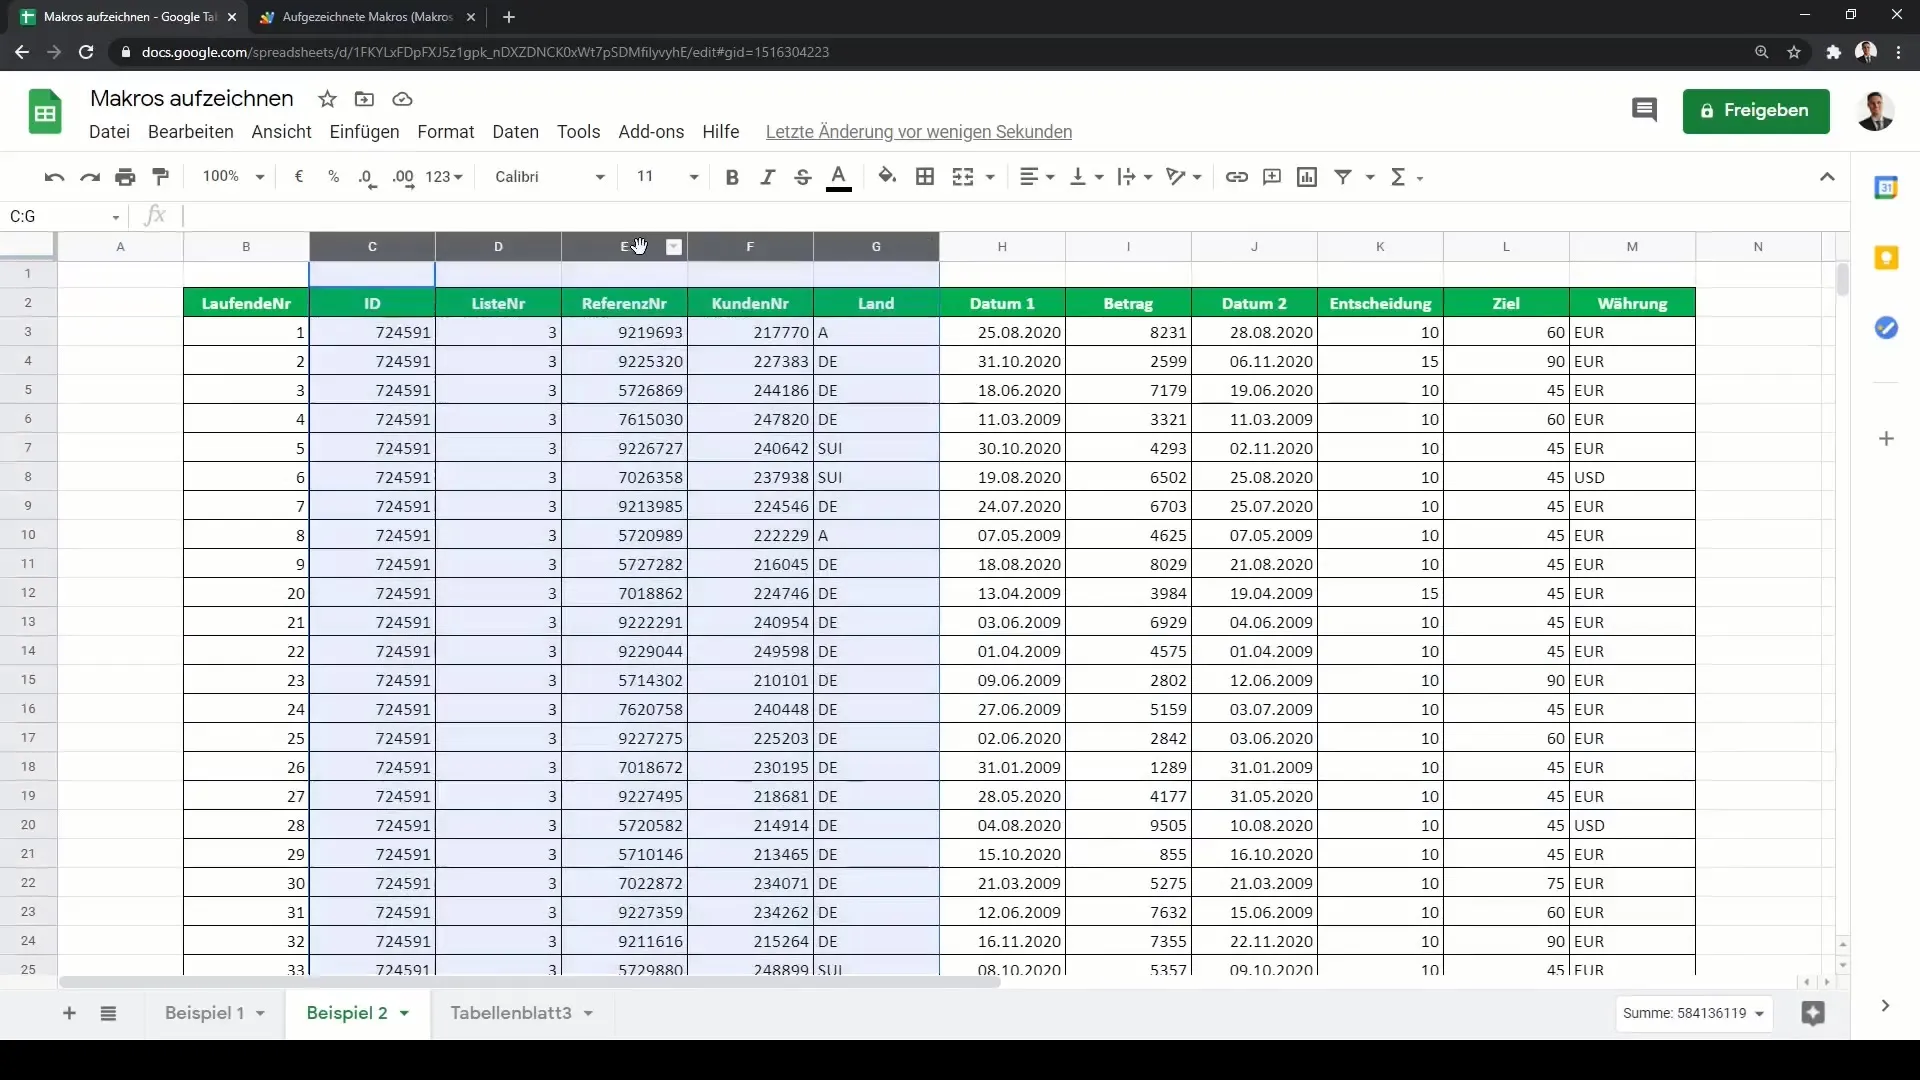Add a new sheet
Screen dimensions: 1920x1080
click(69, 1013)
